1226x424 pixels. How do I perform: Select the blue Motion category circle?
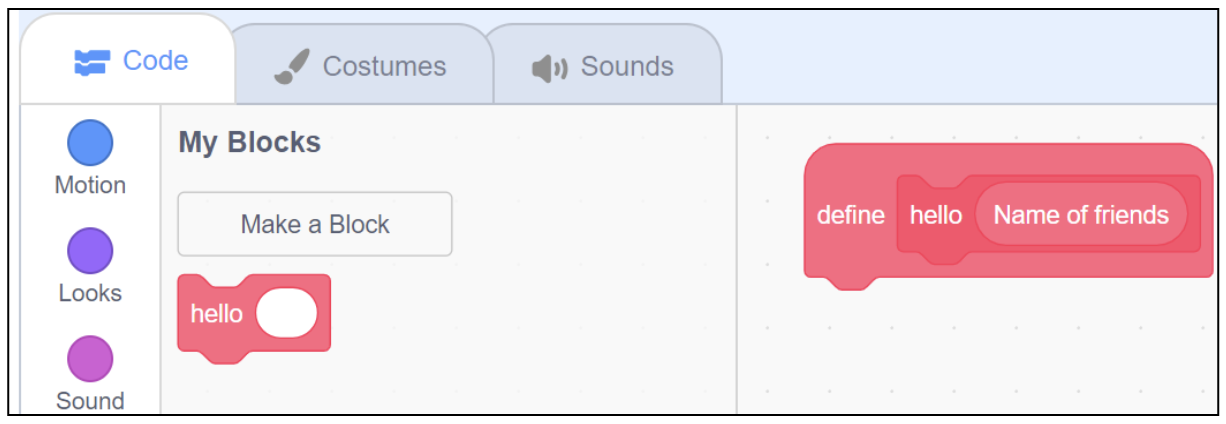(x=90, y=142)
